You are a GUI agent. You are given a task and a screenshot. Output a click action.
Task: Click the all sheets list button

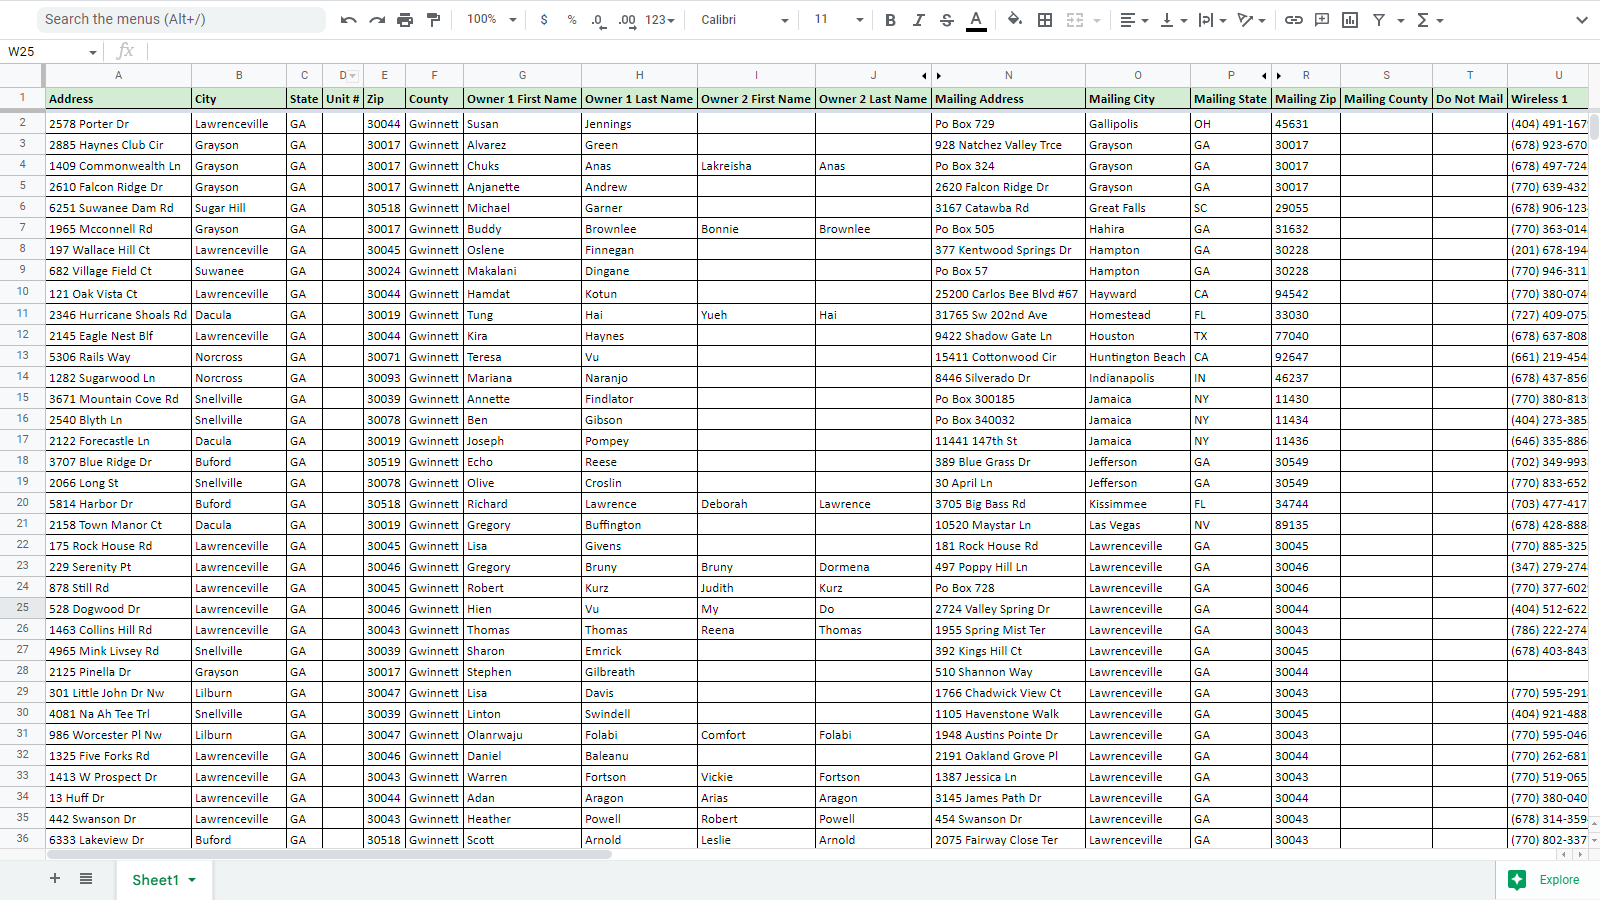pos(86,879)
